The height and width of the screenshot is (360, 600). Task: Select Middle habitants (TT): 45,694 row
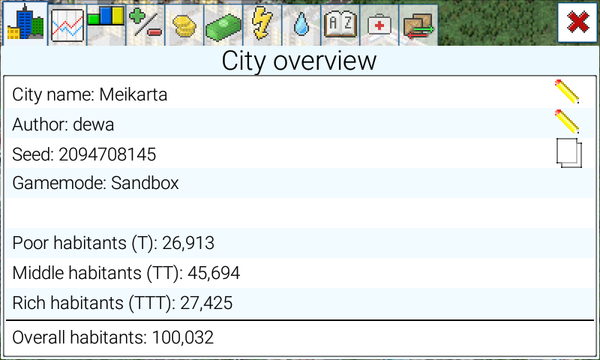click(300, 273)
